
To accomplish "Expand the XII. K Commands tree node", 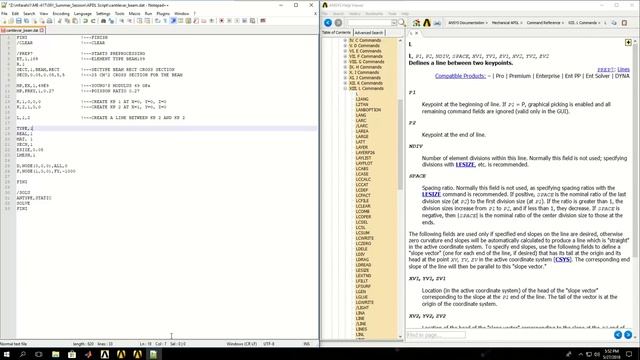I will pyautogui.click(x=345, y=83).
